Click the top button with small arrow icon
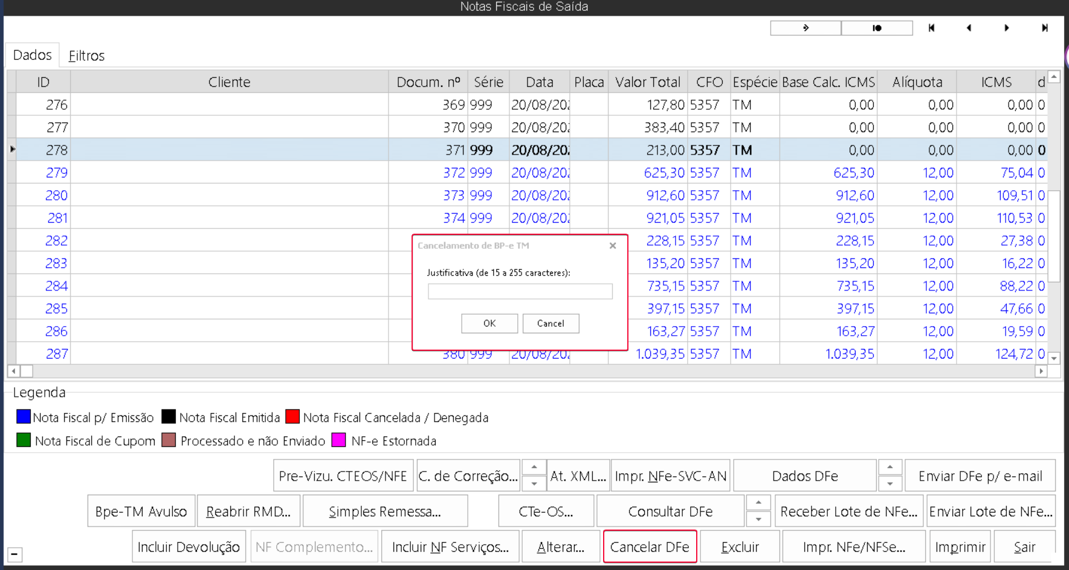The width and height of the screenshot is (1069, 570). point(806,28)
